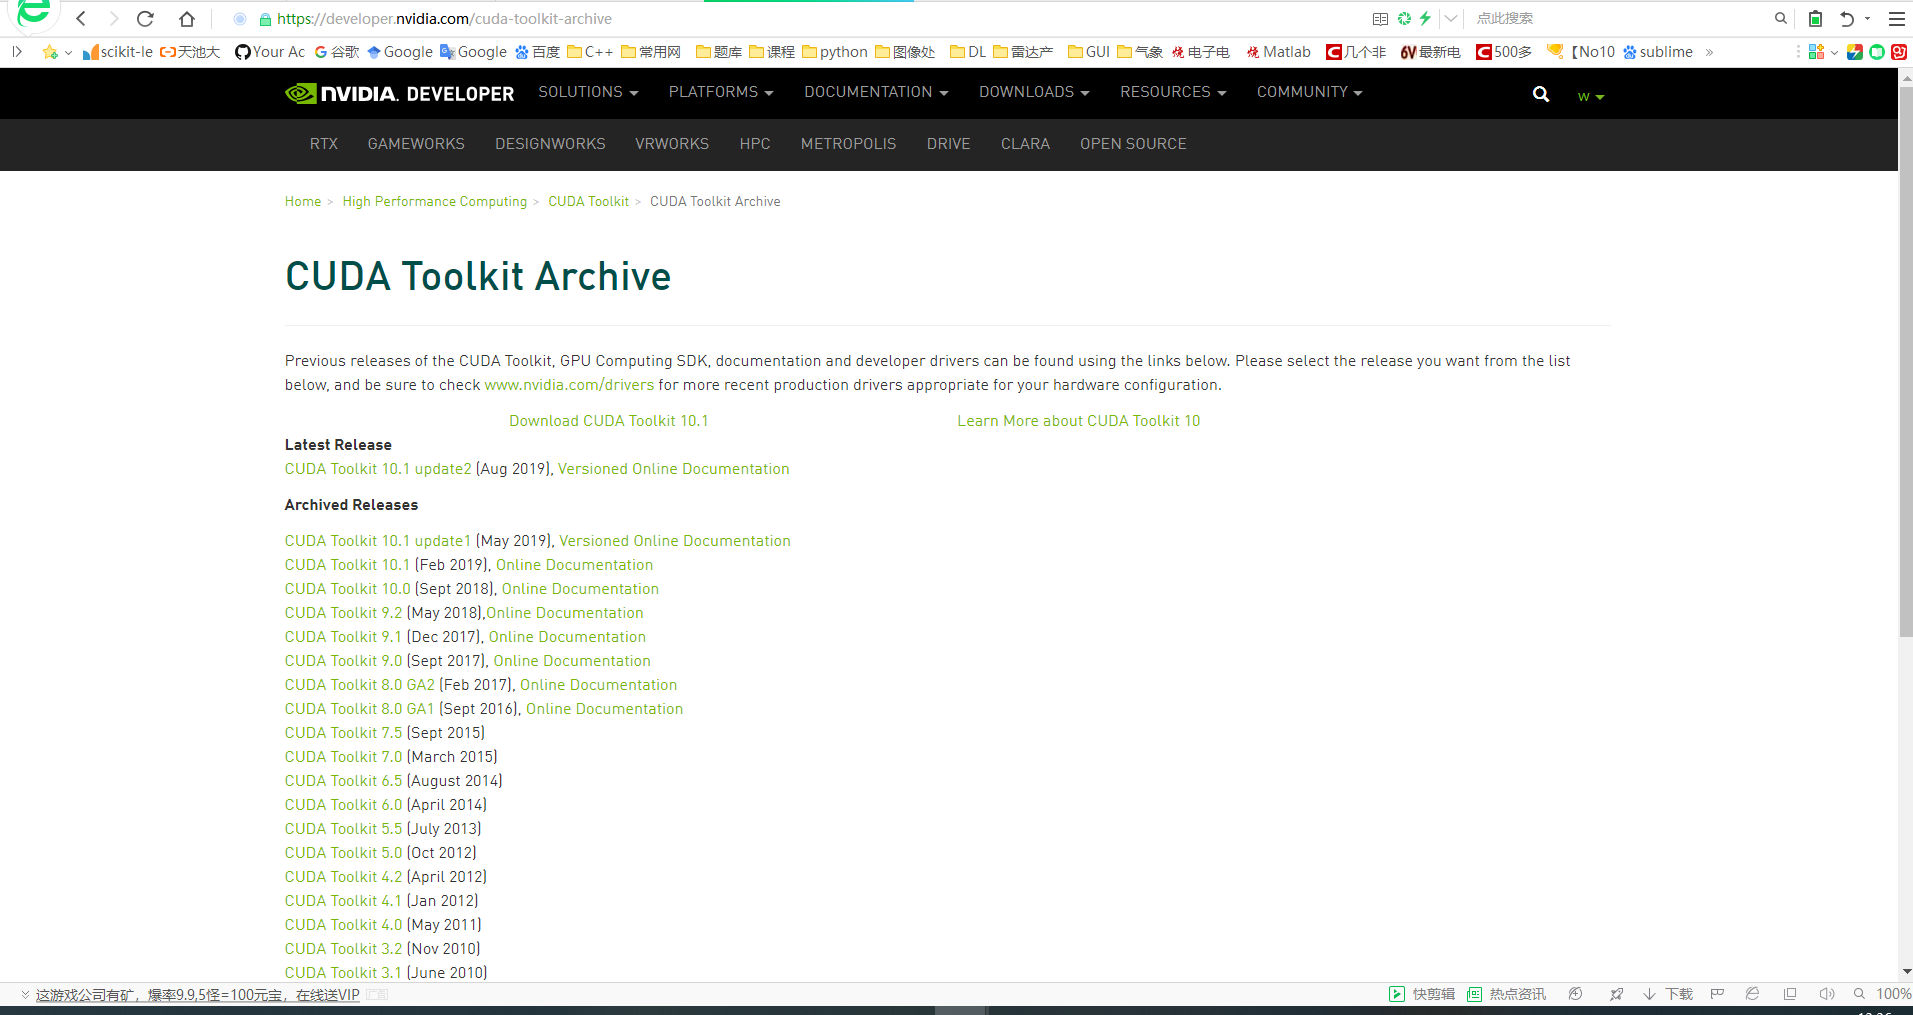
Task: Toggle the sound mute speaker icon
Action: tap(1826, 994)
